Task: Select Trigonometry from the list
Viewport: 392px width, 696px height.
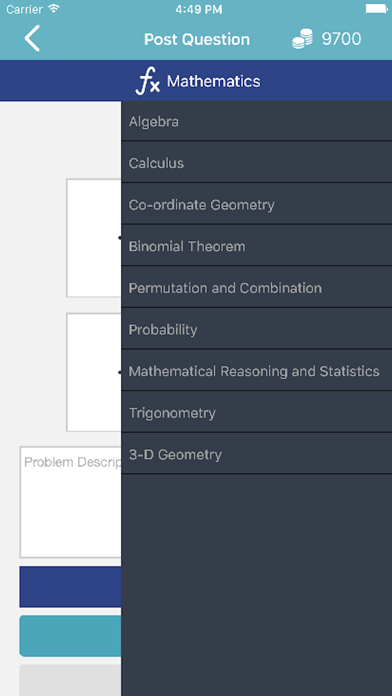Action: click(x=257, y=413)
